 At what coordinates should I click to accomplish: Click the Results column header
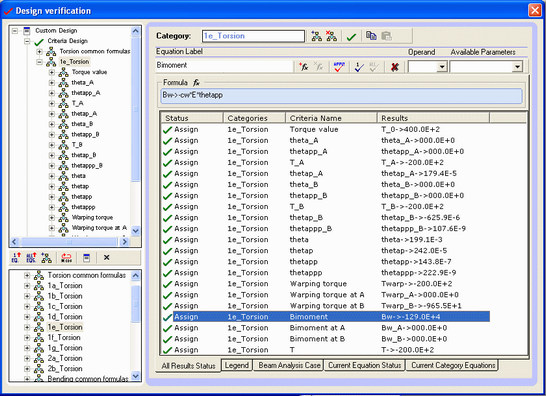pos(434,118)
